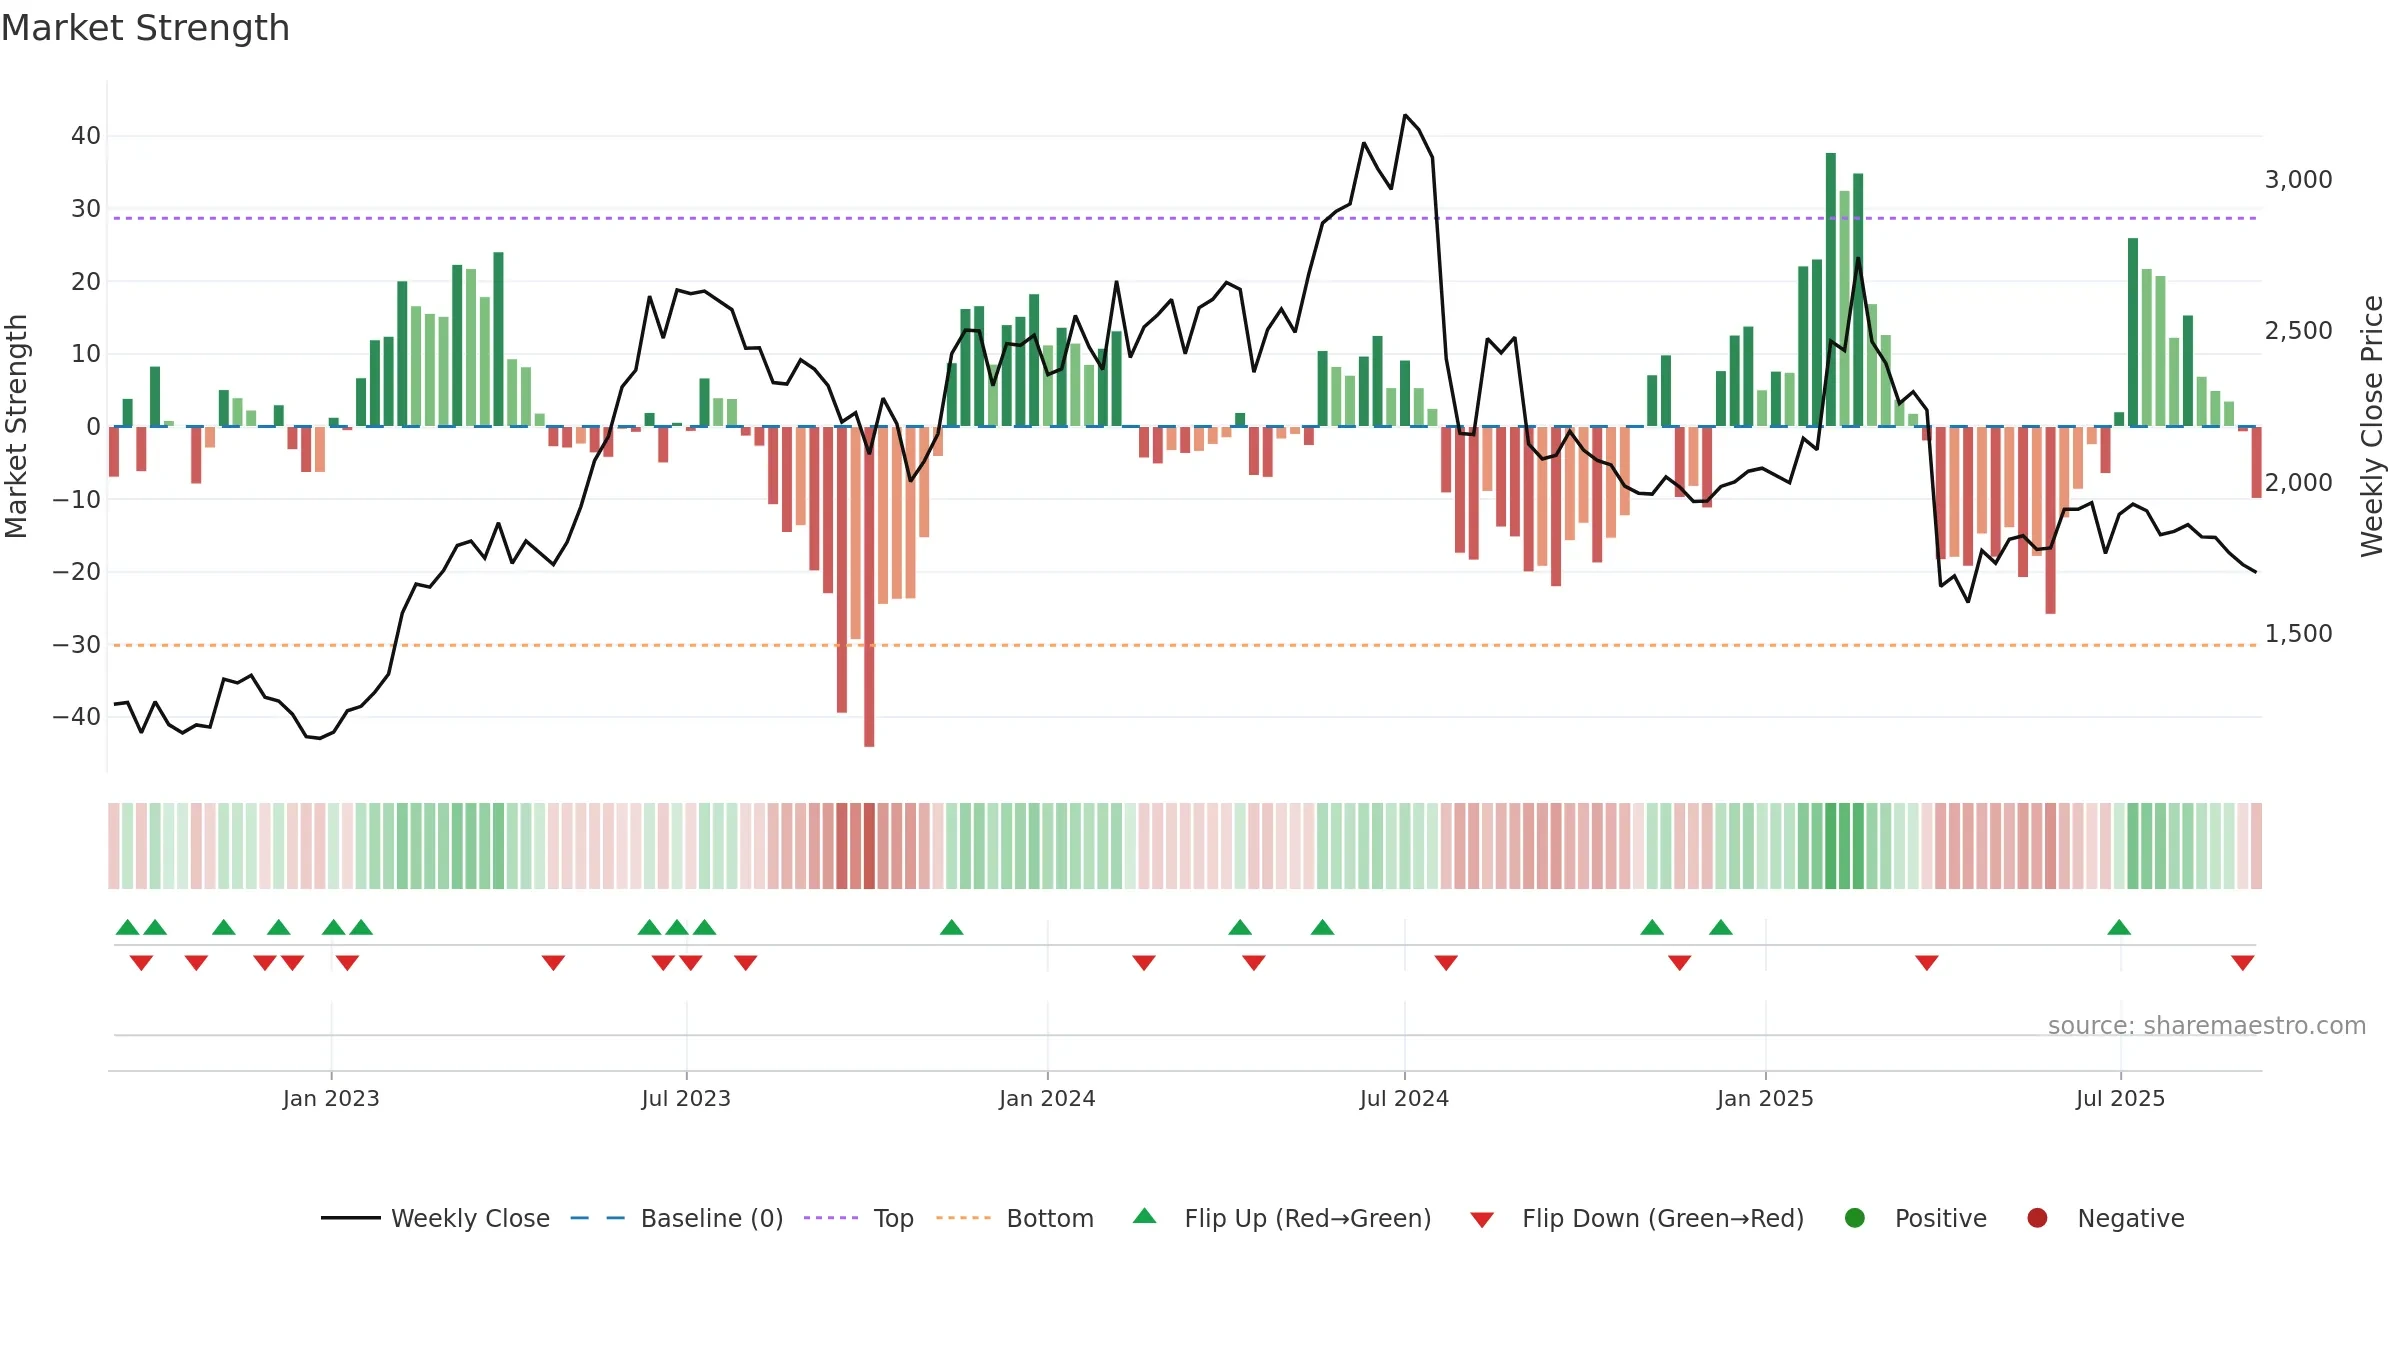Click the Jul 2024 x-axis label
Viewport: 2400px width, 1350px height.
[1404, 1099]
